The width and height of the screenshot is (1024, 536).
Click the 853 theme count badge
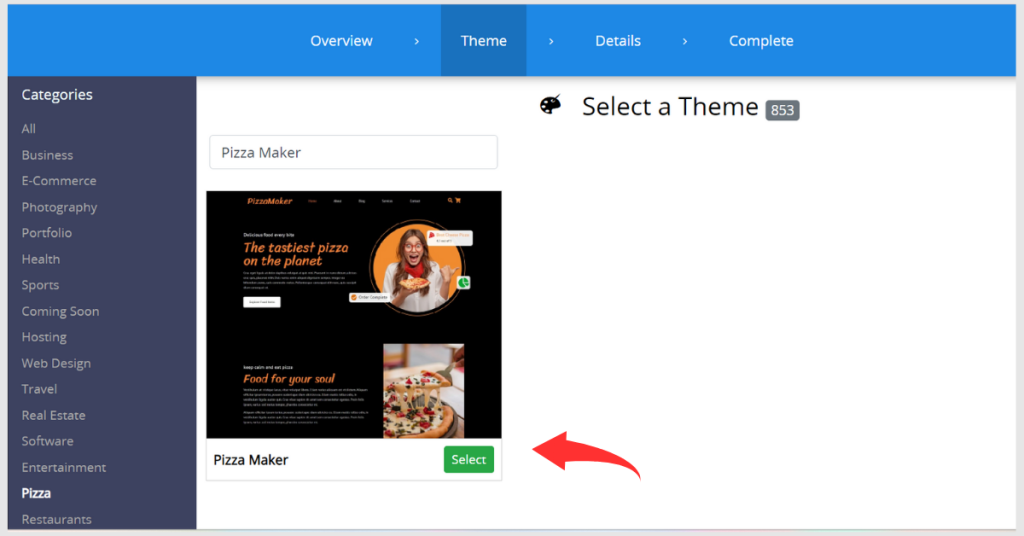tap(782, 110)
